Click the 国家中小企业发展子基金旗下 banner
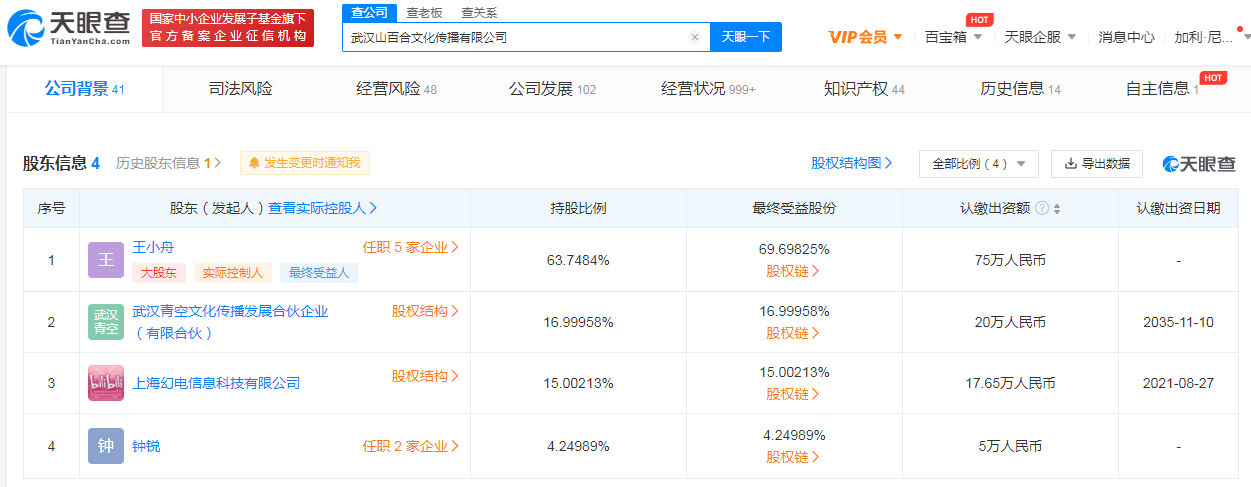Viewport: 1251px width, 487px height. (x=226, y=28)
